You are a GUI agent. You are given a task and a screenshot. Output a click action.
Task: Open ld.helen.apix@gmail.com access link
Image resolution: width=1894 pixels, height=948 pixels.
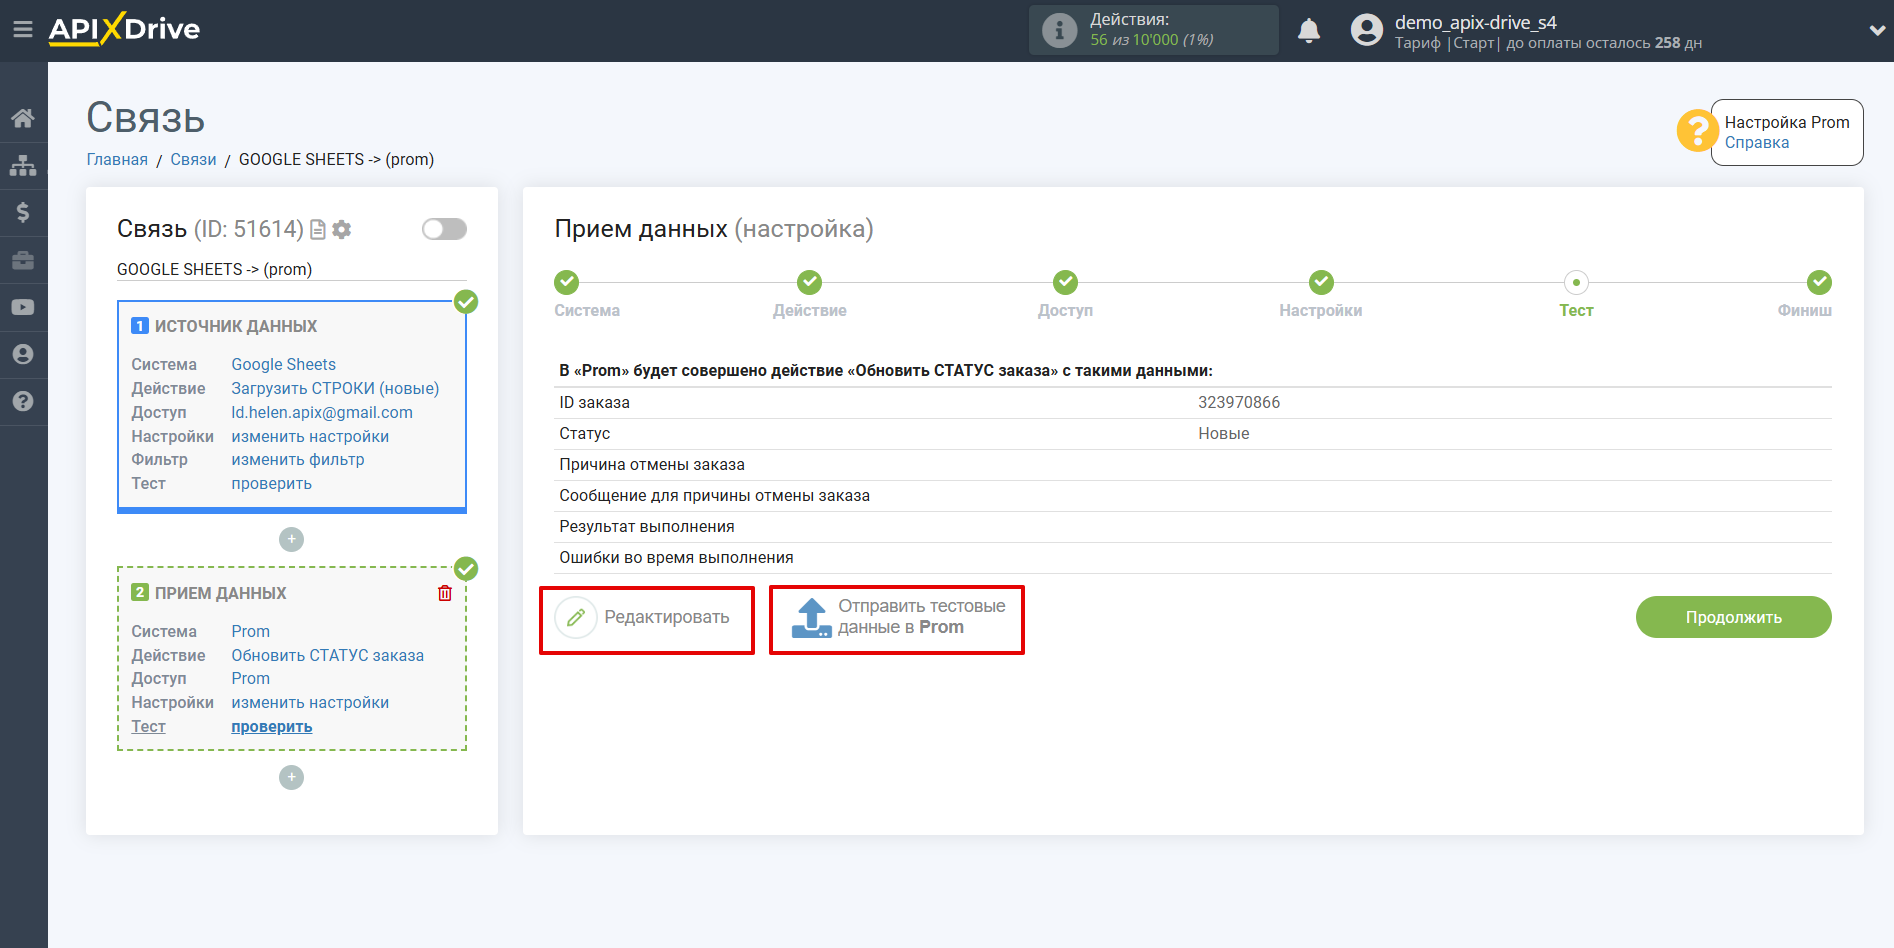[x=322, y=412]
